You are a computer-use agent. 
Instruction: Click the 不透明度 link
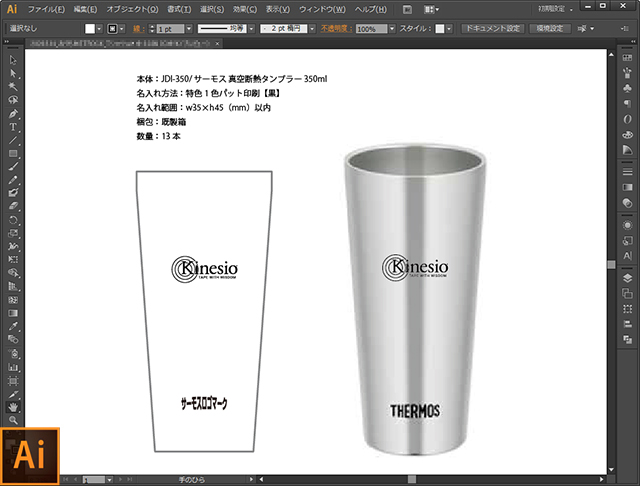click(x=336, y=29)
